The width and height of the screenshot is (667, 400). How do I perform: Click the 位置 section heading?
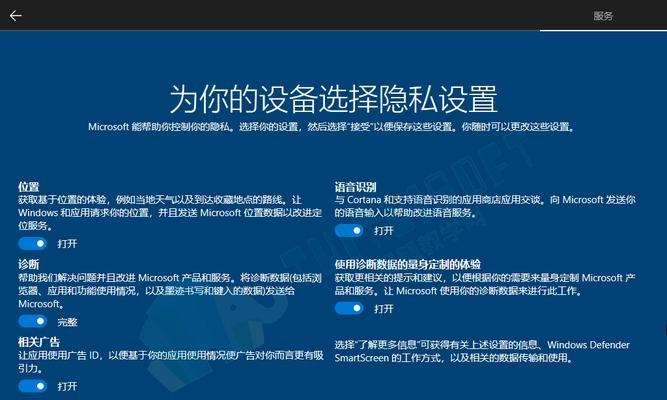(29, 187)
